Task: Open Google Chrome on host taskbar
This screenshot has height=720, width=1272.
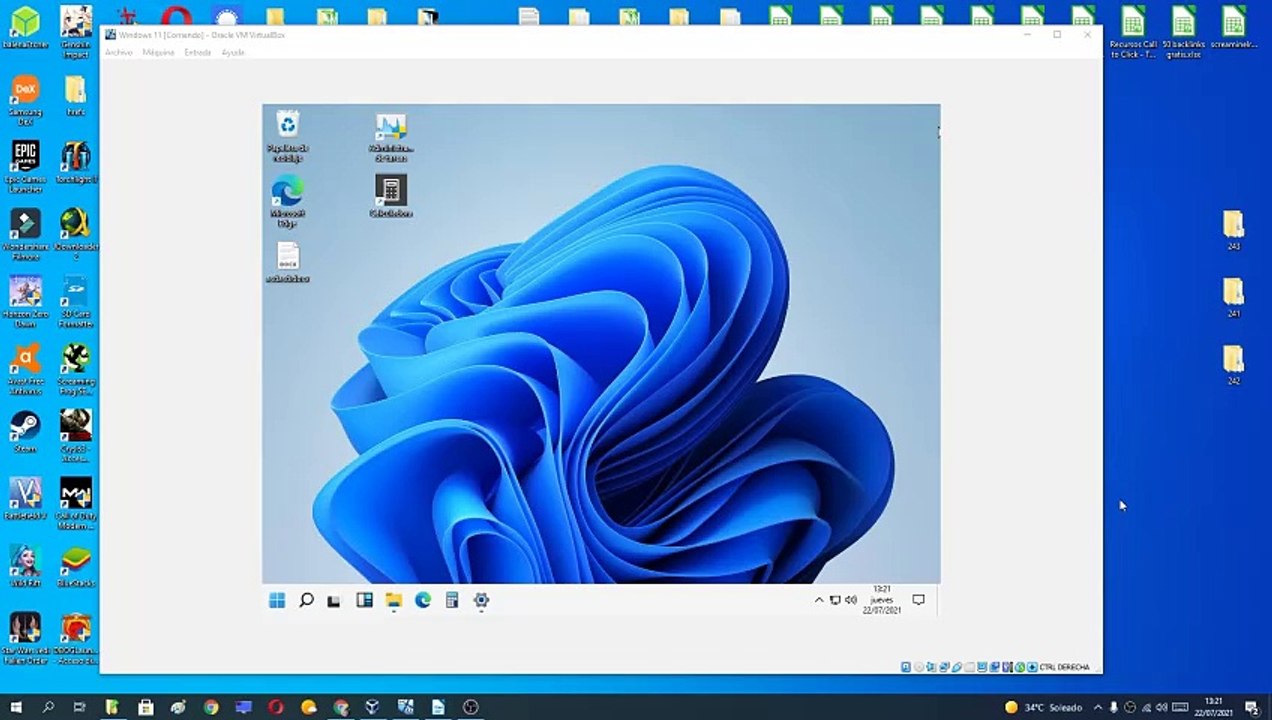Action: (x=211, y=707)
